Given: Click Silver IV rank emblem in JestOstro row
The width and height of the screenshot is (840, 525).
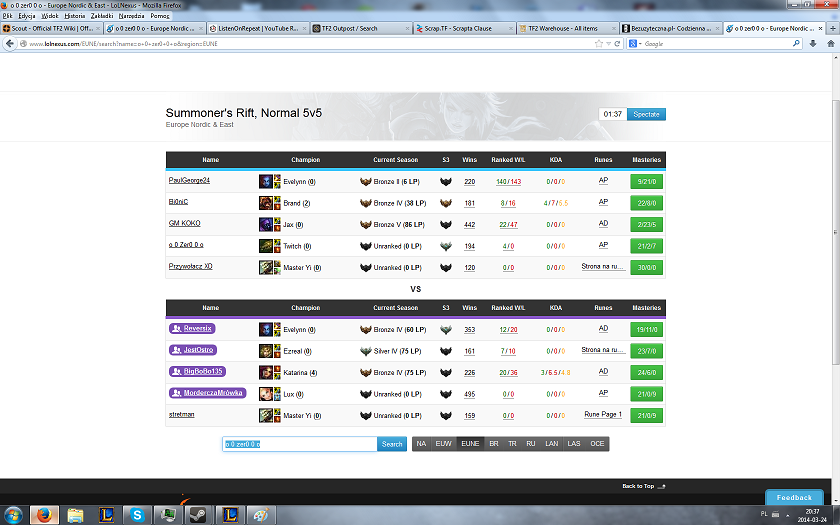Looking at the screenshot, I should coord(366,351).
